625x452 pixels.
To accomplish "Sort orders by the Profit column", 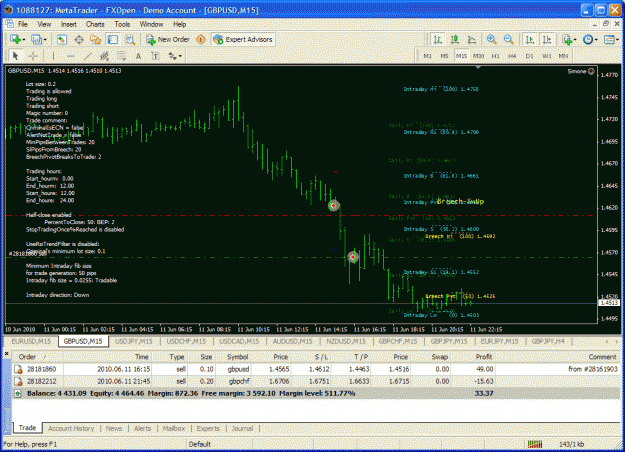I will coord(483,357).
